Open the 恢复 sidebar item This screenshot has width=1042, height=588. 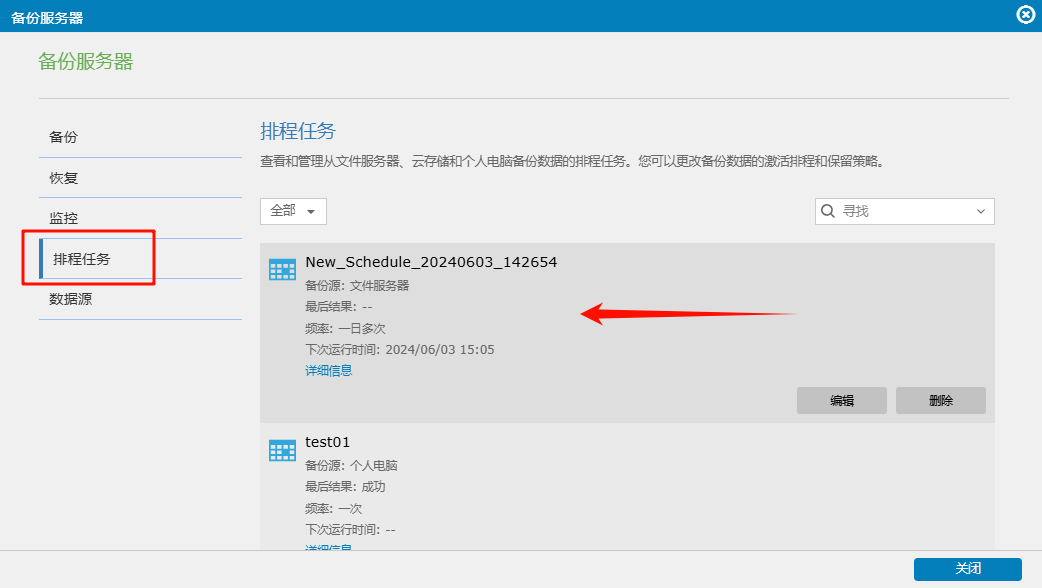[x=64, y=178]
